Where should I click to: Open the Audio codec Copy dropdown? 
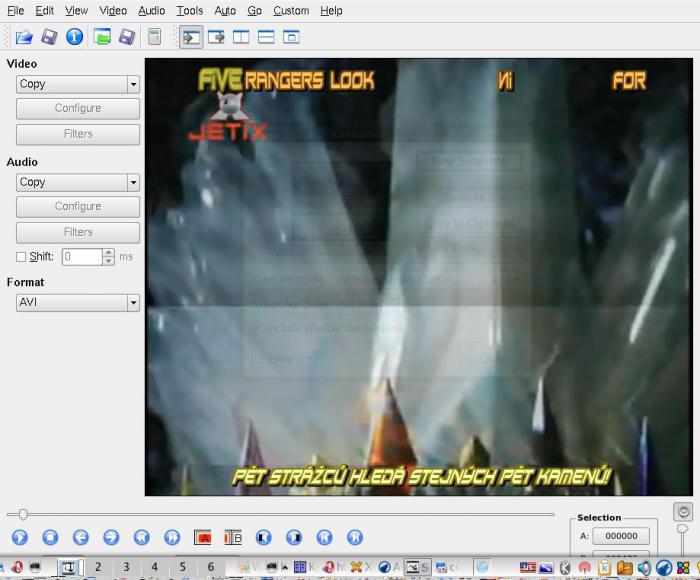tap(78, 182)
